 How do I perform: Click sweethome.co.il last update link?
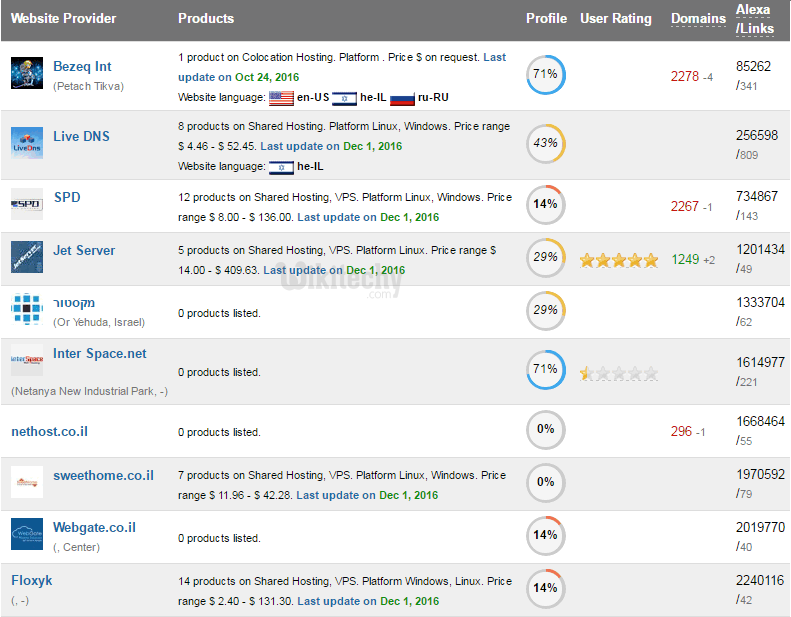pos(367,495)
